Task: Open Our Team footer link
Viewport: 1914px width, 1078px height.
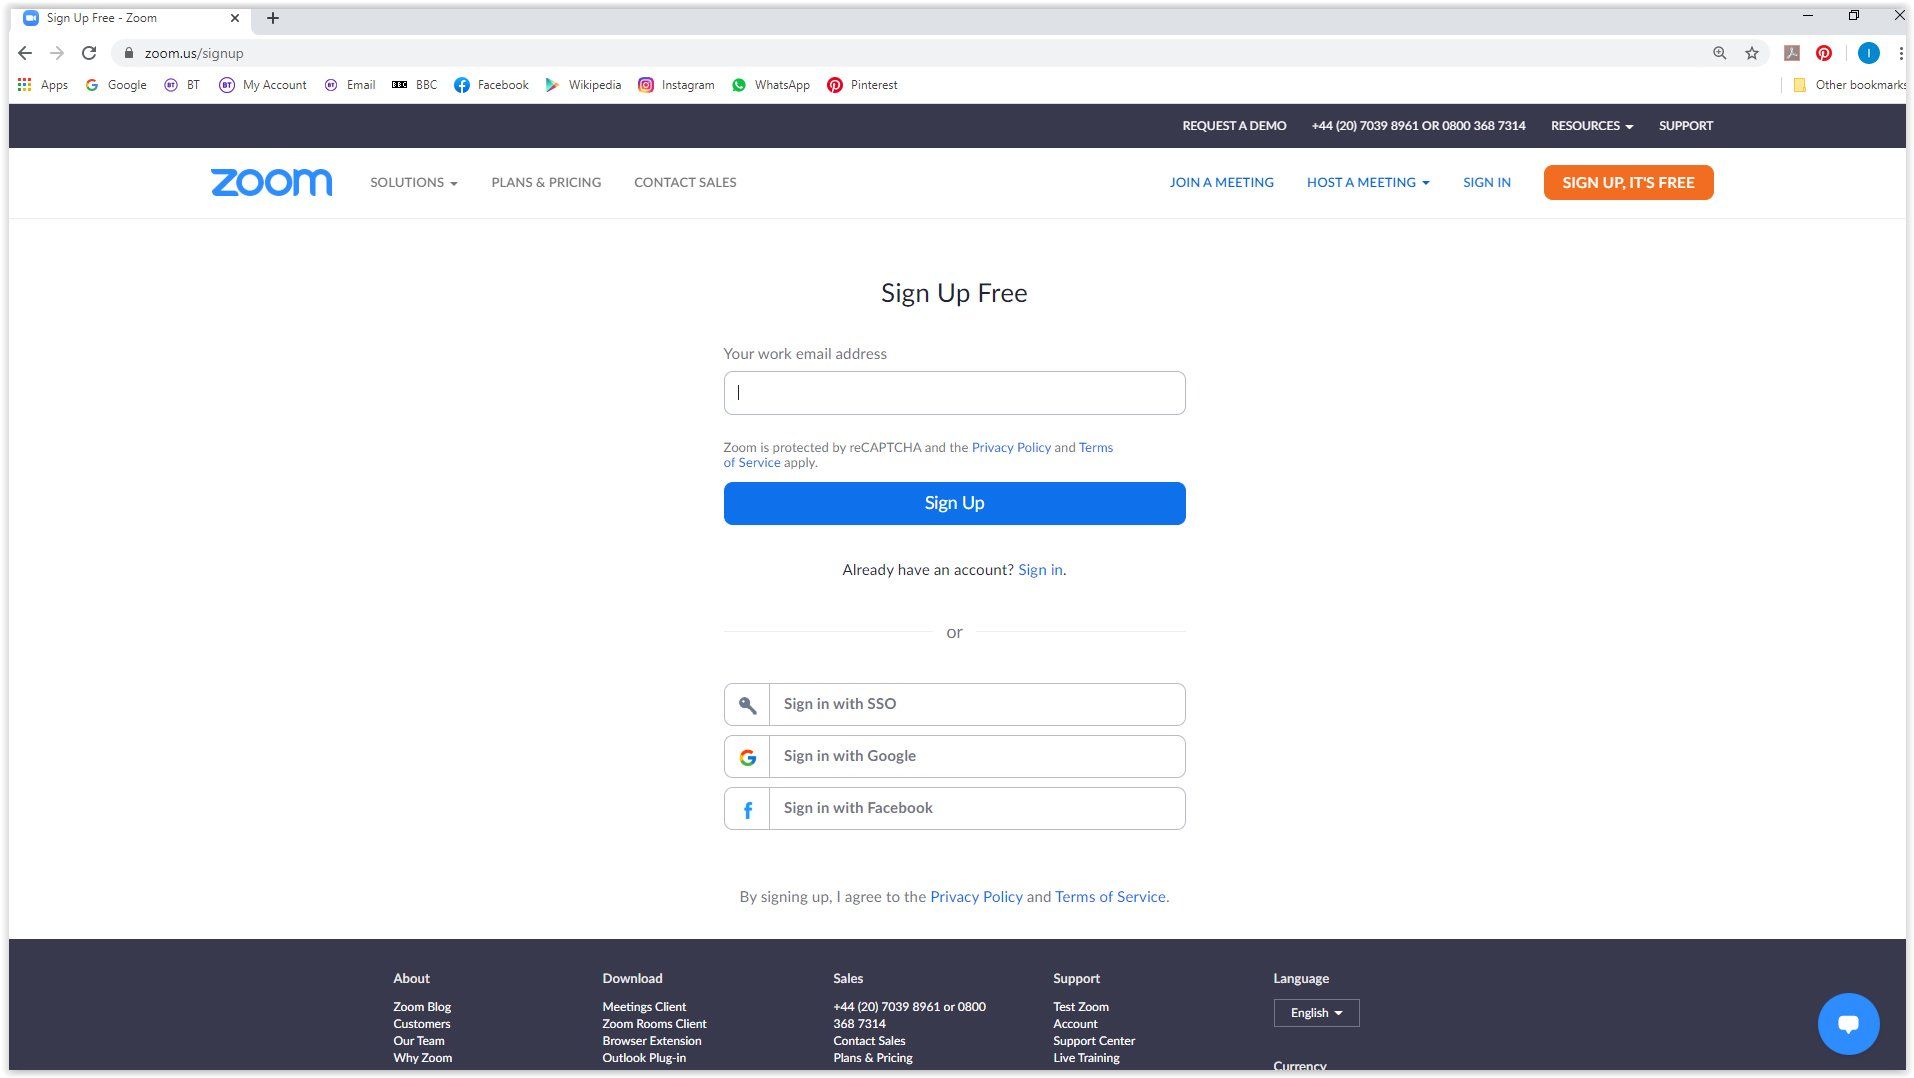Action: pyautogui.click(x=419, y=1041)
